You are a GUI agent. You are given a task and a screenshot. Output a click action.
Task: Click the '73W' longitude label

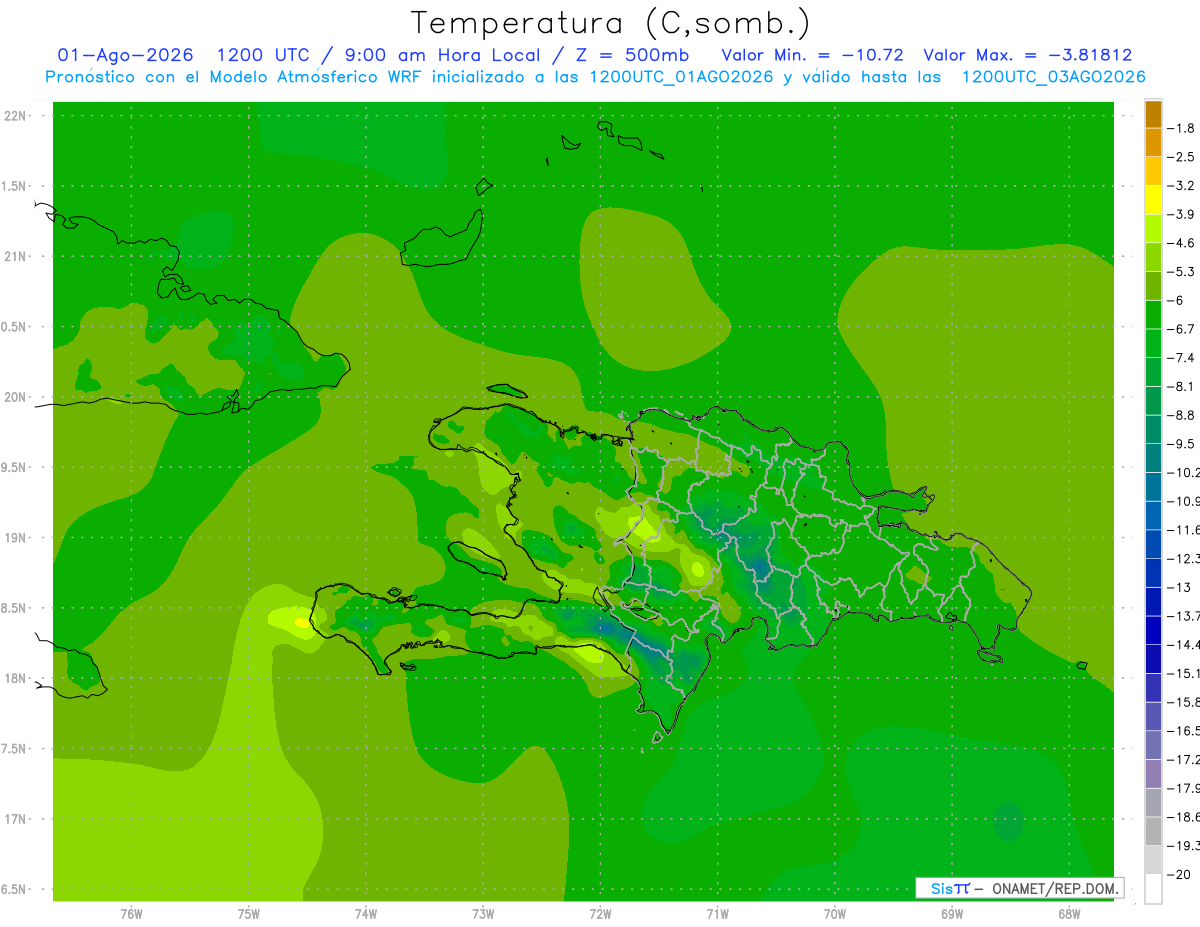(482, 914)
